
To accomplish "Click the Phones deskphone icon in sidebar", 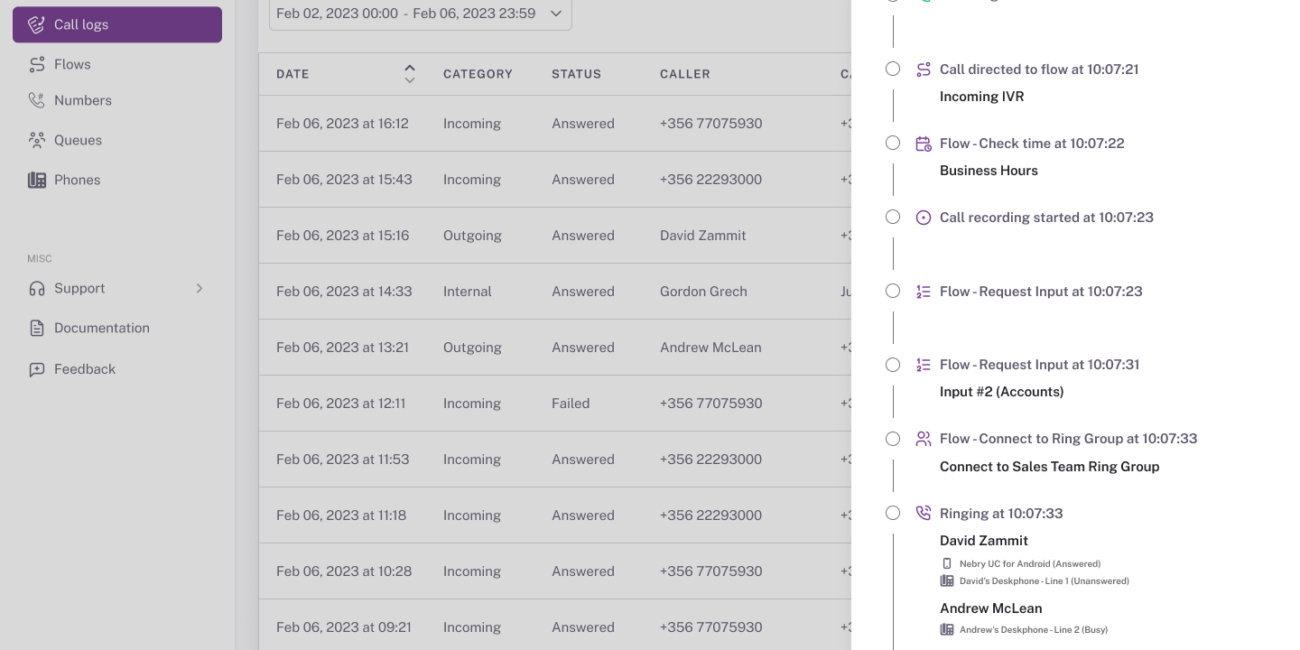I will [37, 180].
